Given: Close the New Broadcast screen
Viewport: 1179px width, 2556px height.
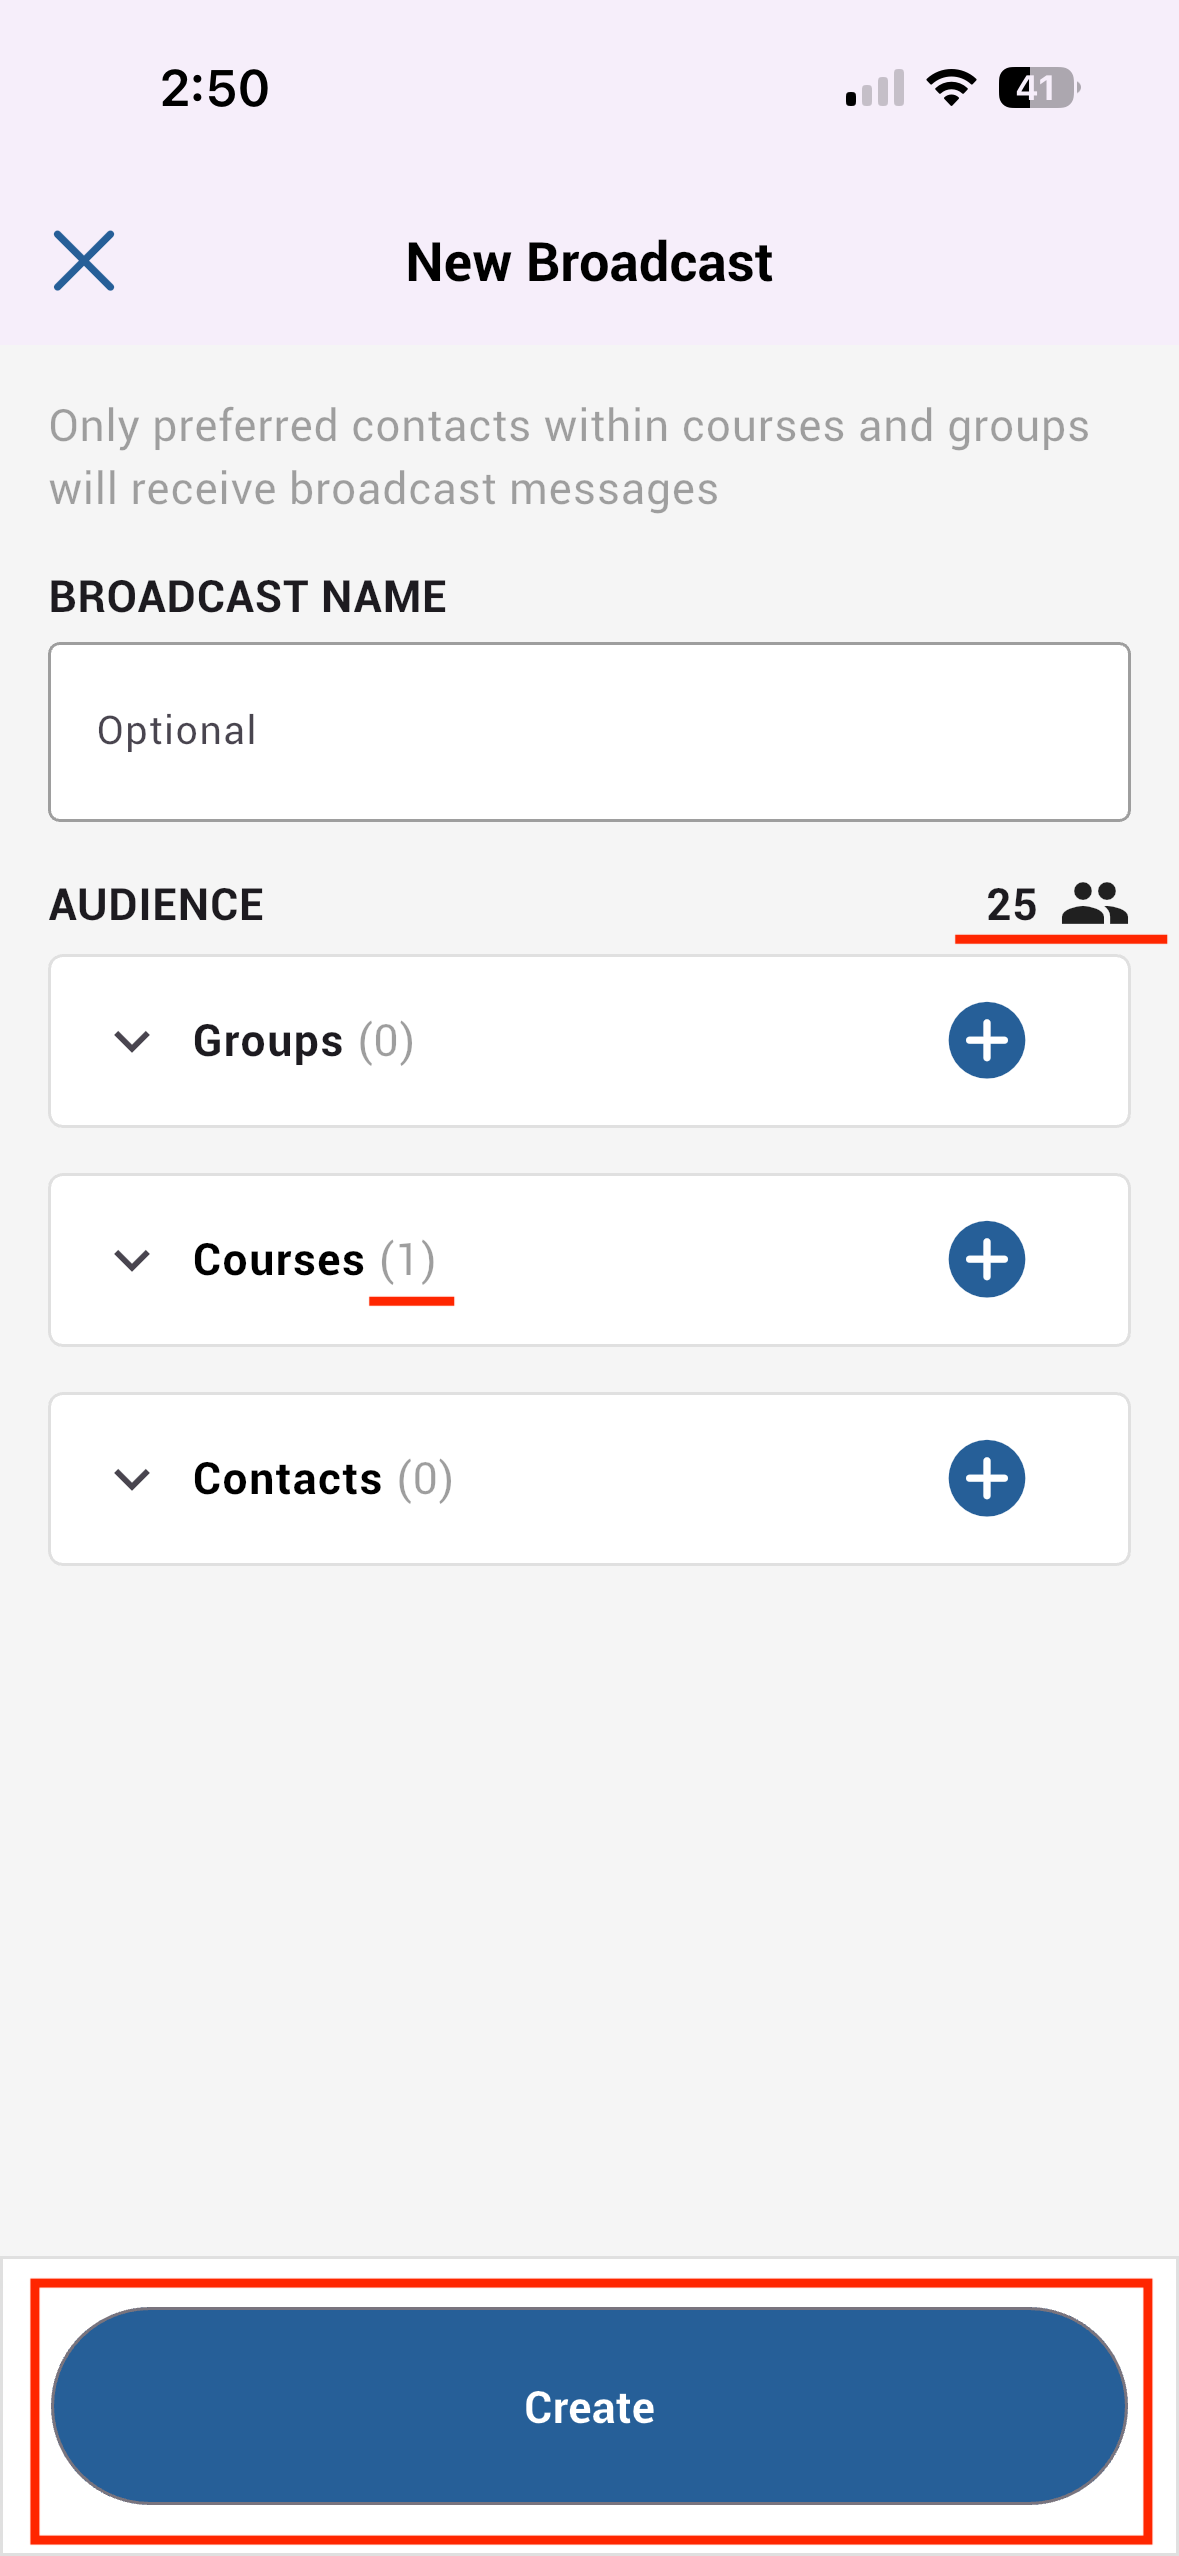Looking at the screenshot, I should [84, 261].
